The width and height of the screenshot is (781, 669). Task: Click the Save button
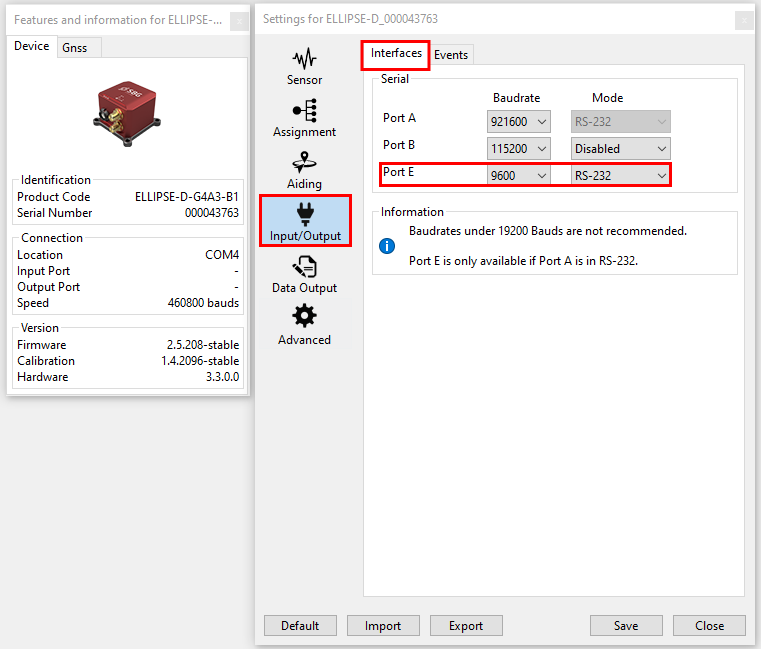pos(626,626)
